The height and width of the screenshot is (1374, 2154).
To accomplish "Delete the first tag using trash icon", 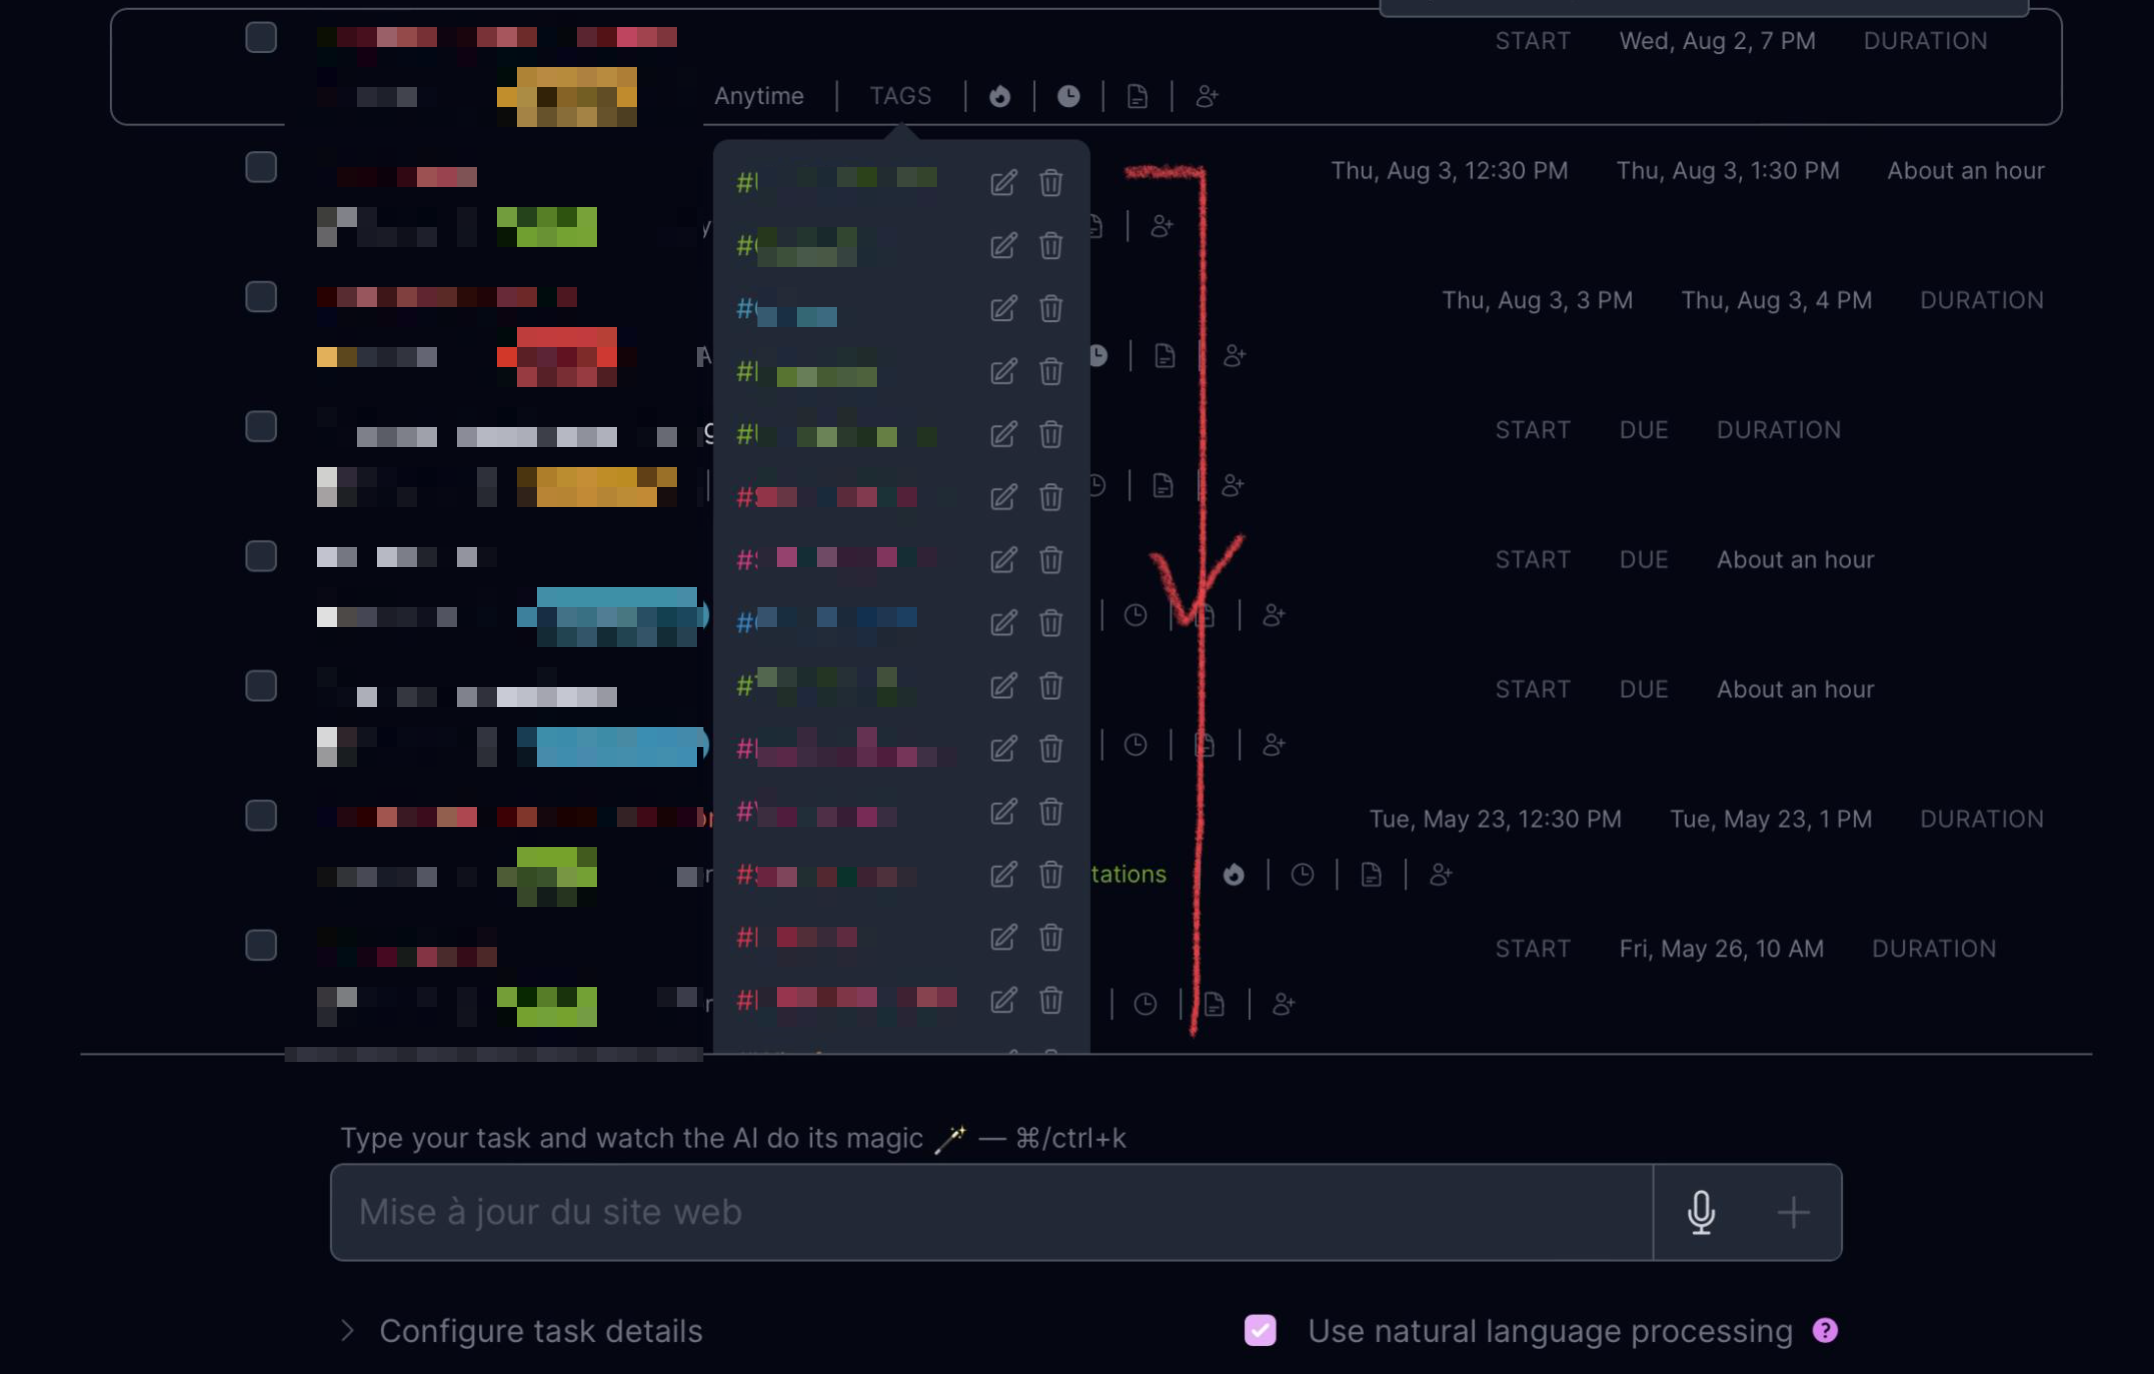I will pyautogui.click(x=1050, y=183).
